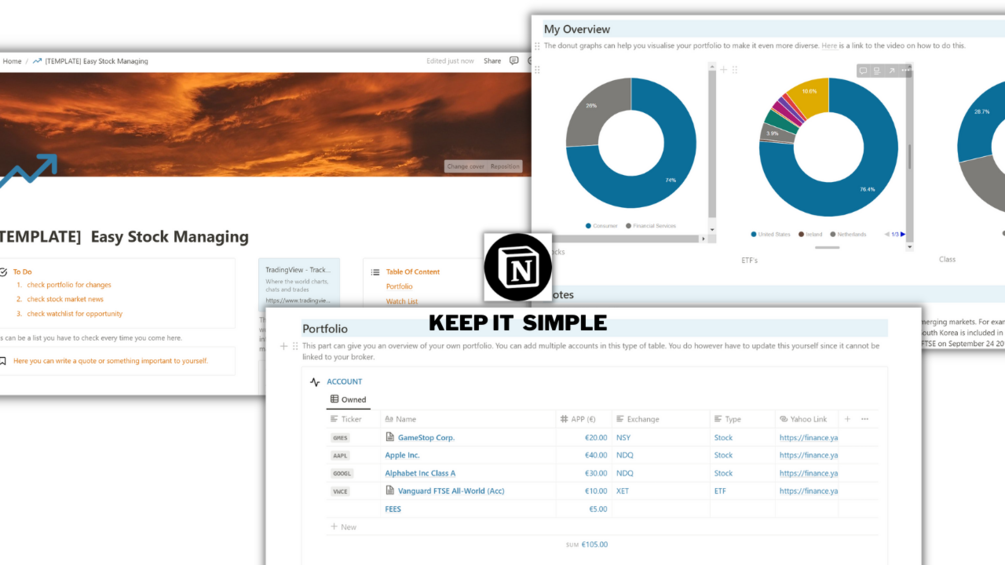Open Exchange column header menu
This screenshot has width=1005, height=565.
(660, 419)
